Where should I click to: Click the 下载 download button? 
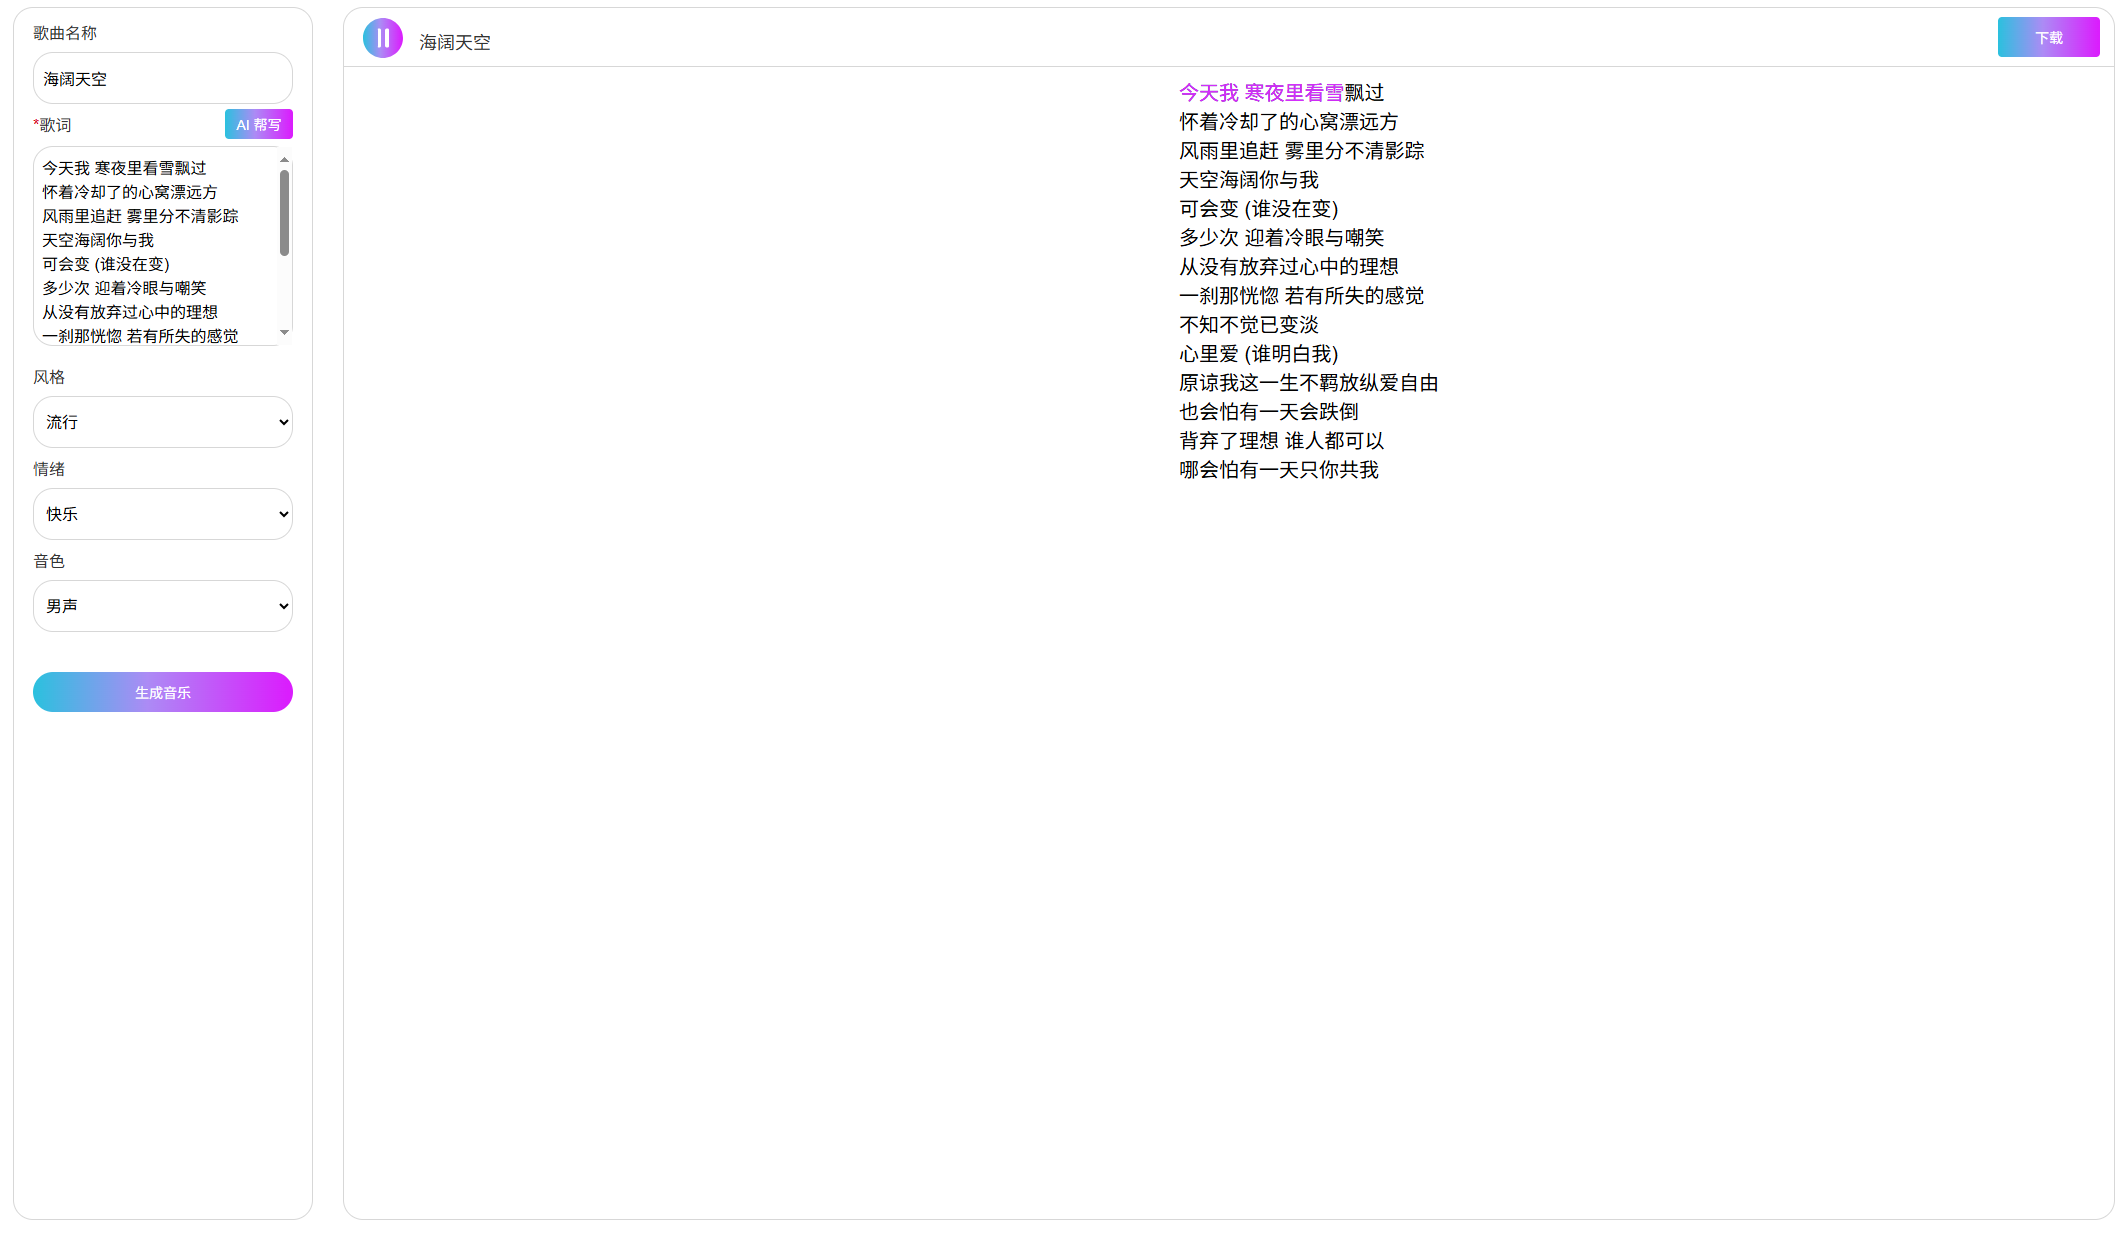tap(2048, 37)
